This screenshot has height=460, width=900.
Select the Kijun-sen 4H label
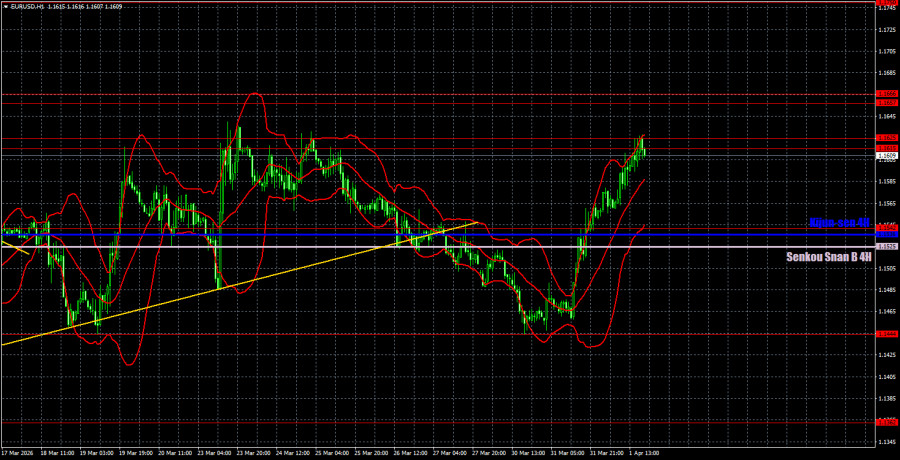pos(840,222)
